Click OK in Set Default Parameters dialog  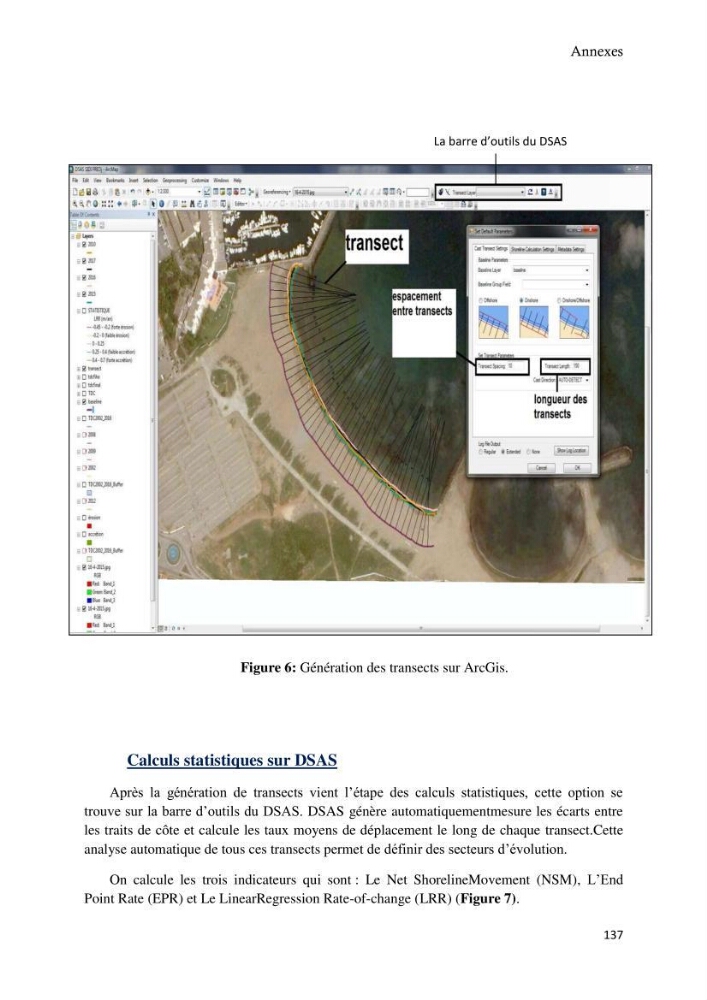click(x=577, y=467)
